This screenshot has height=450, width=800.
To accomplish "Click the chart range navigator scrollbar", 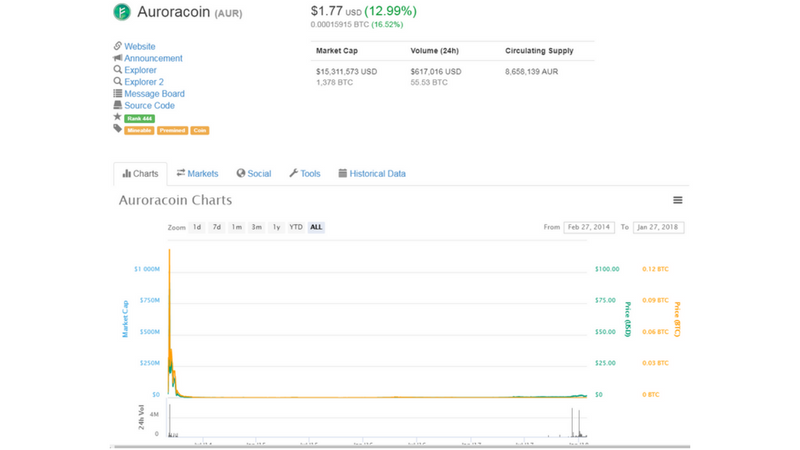I will pos(400,447).
